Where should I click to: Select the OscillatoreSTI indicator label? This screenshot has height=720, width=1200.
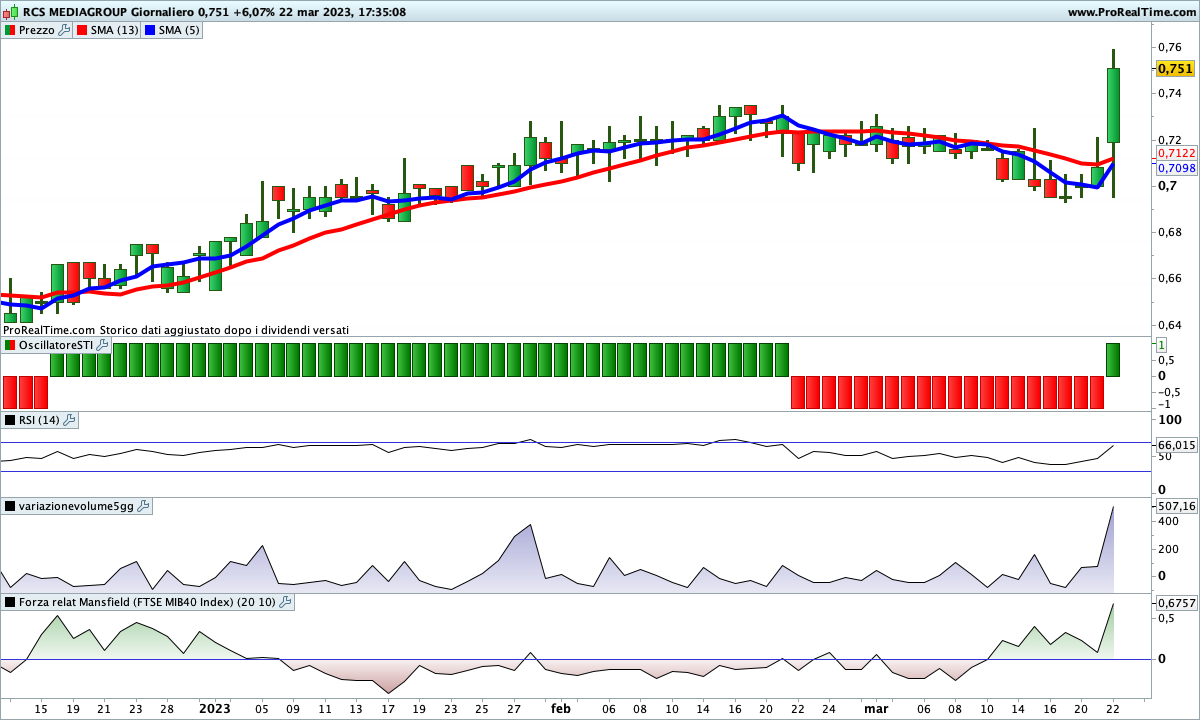click(56, 345)
